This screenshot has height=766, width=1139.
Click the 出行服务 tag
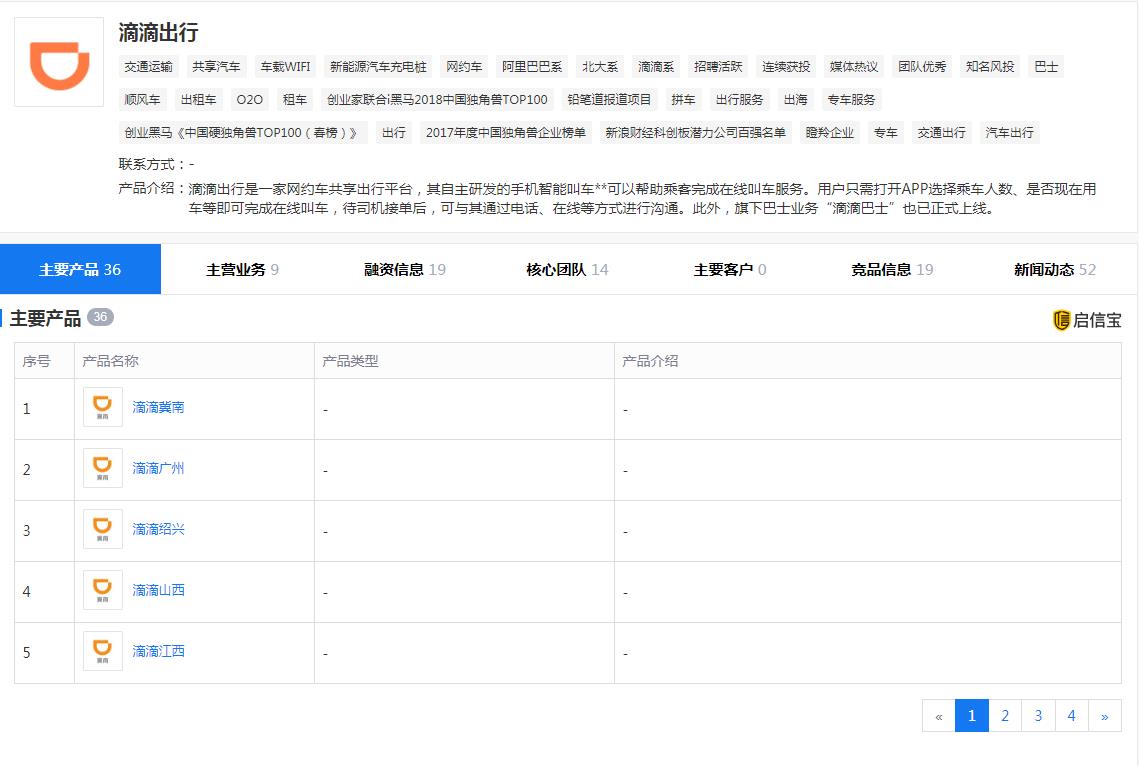pos(739,99)
